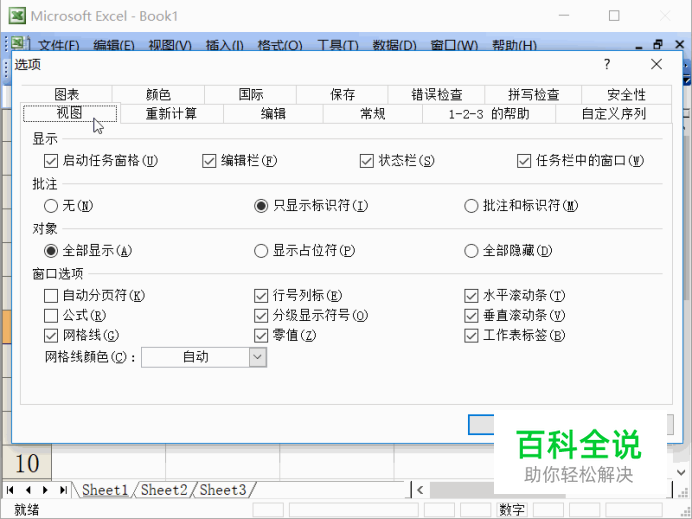
Task: Go to last sheet navigation arrow
Action: 63,490
